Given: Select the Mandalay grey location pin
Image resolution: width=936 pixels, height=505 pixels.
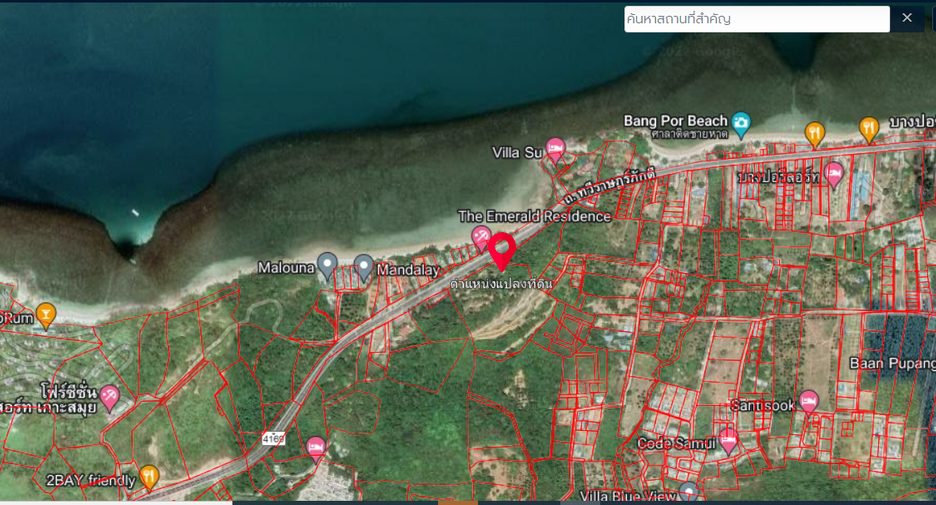Looking at the screenshot, I should point(364,267).
